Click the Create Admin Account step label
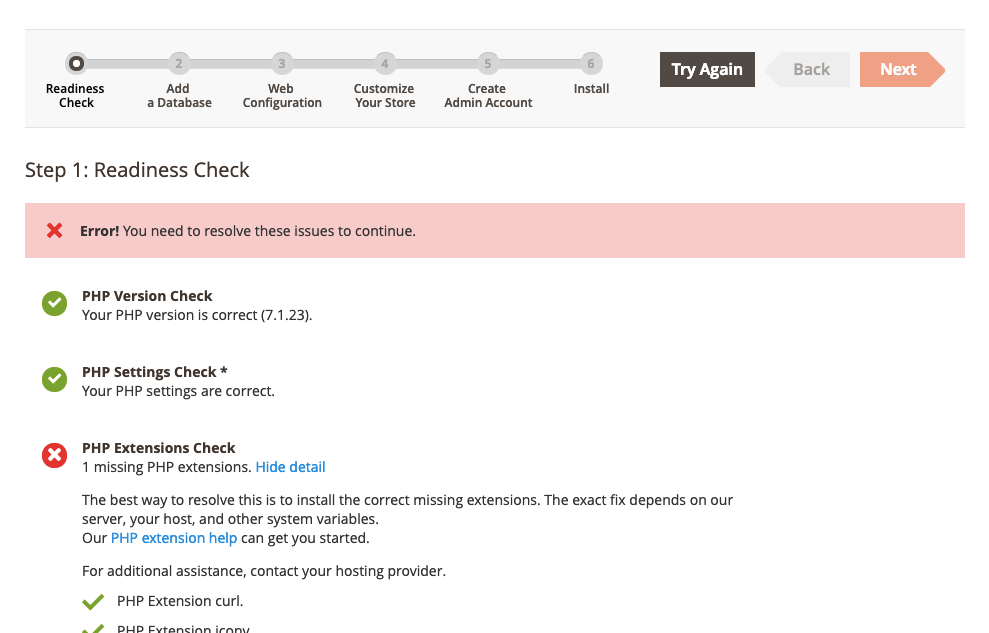 488,96
